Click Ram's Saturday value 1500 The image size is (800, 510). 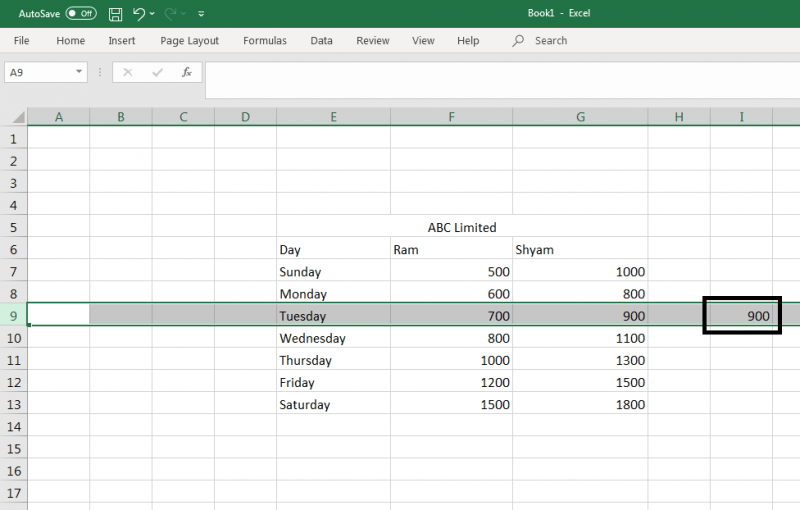[452, 404]
